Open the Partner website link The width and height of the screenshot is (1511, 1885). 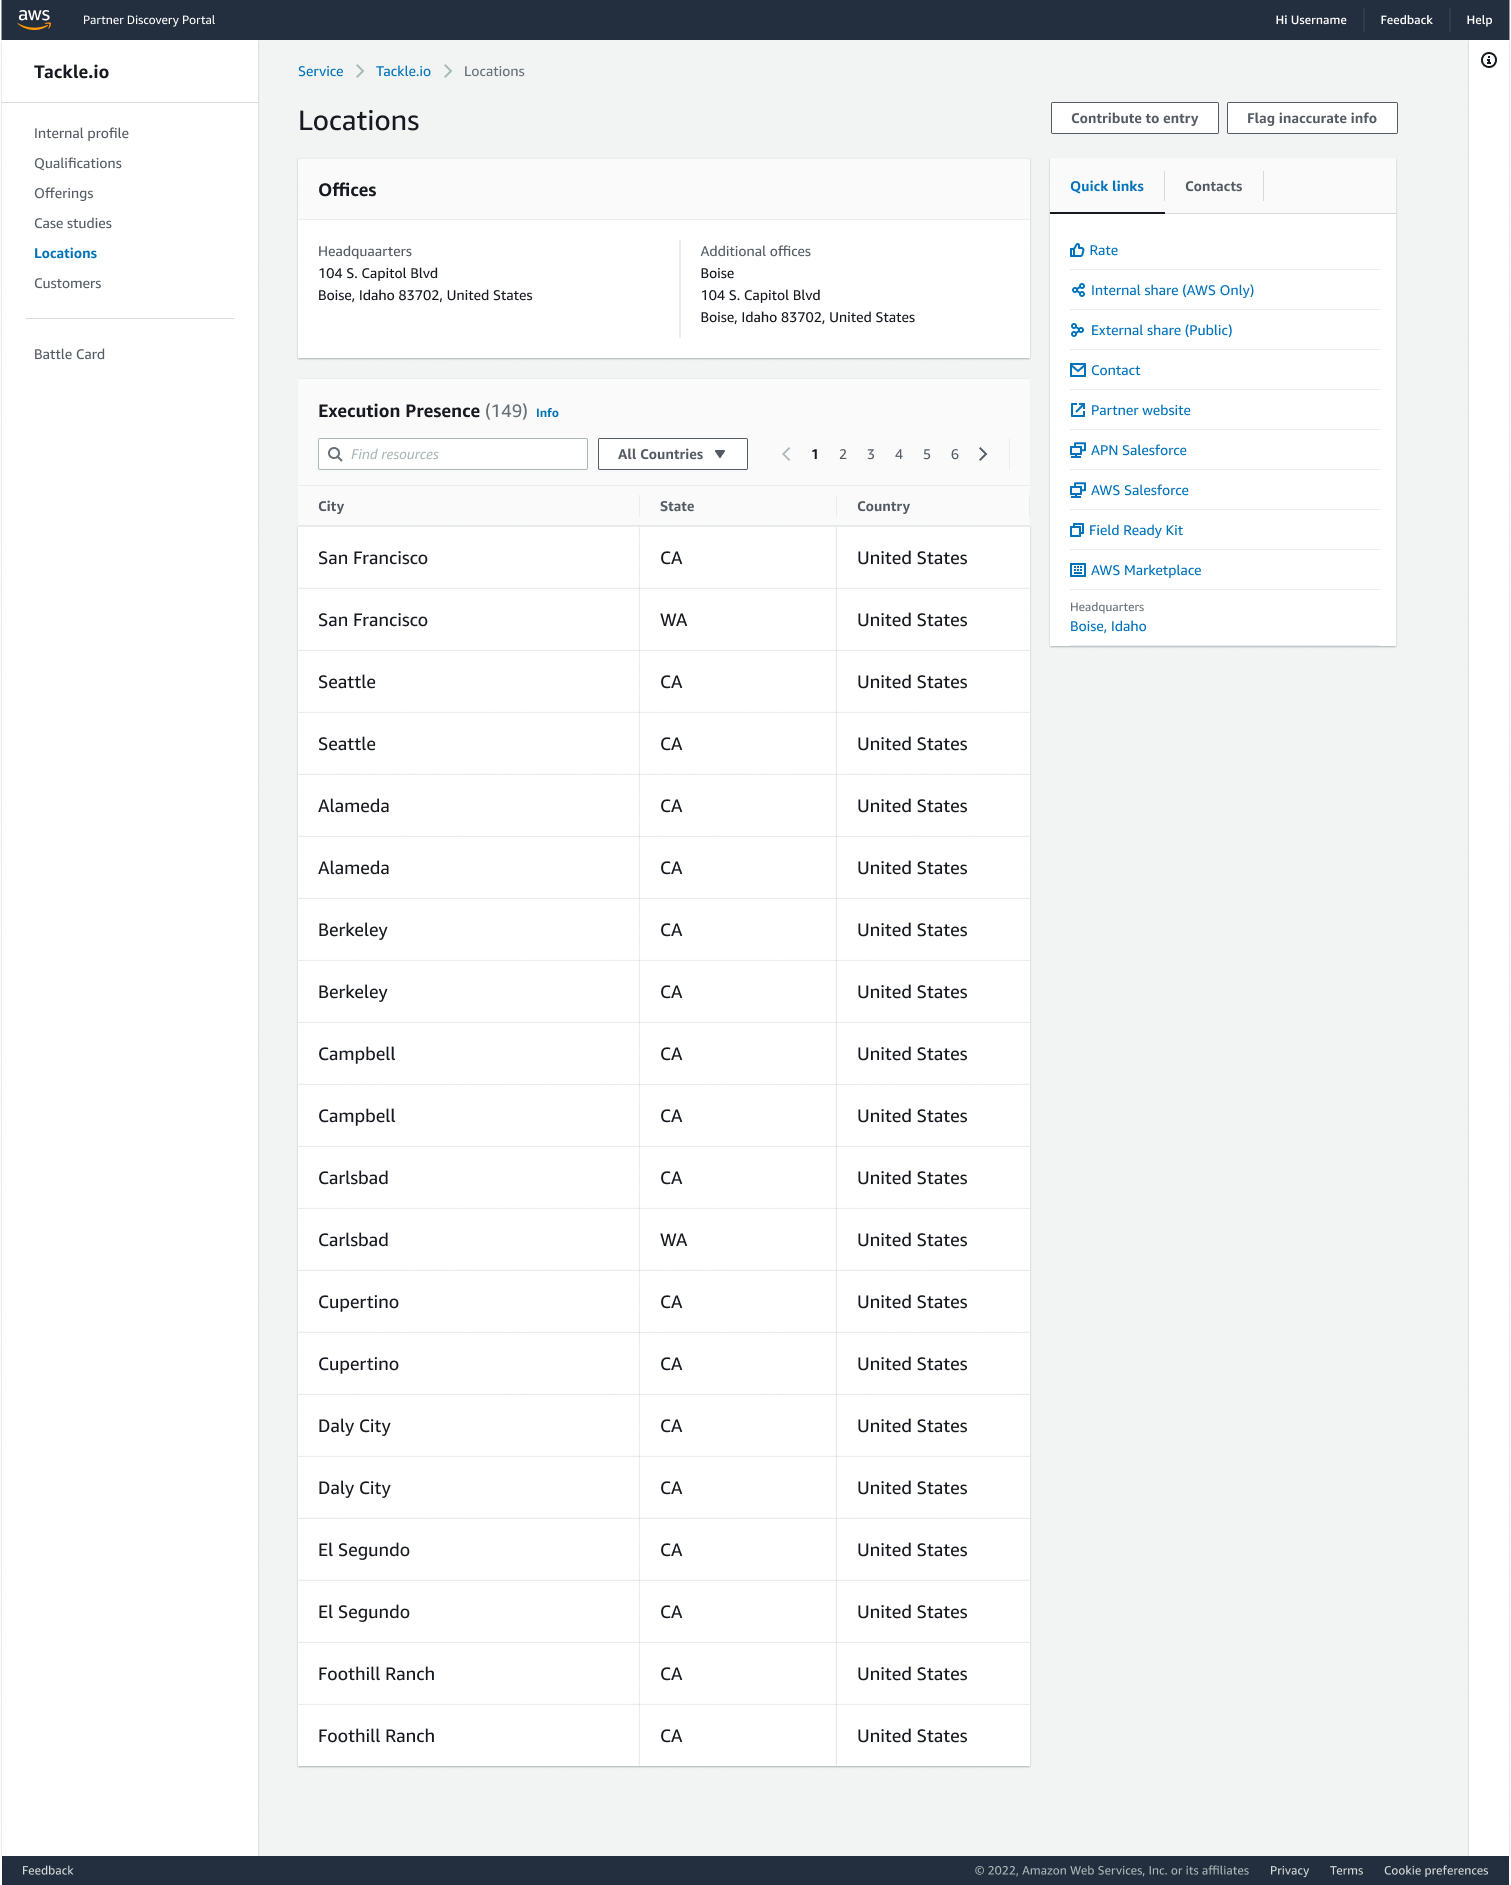pyautogui.click(x=1141, y=410)
